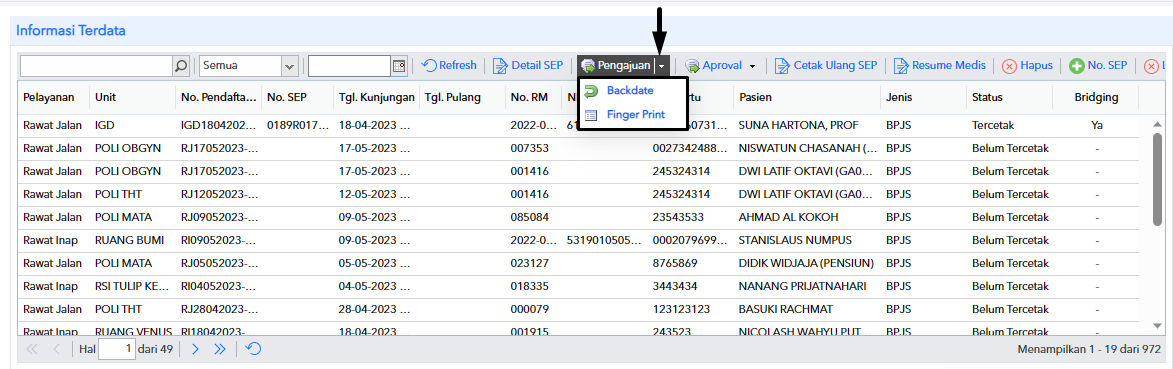Collapse the Pengajuan dropdown arrow
The height and width of the screenshot is (369, 1173).
point(661,66)
